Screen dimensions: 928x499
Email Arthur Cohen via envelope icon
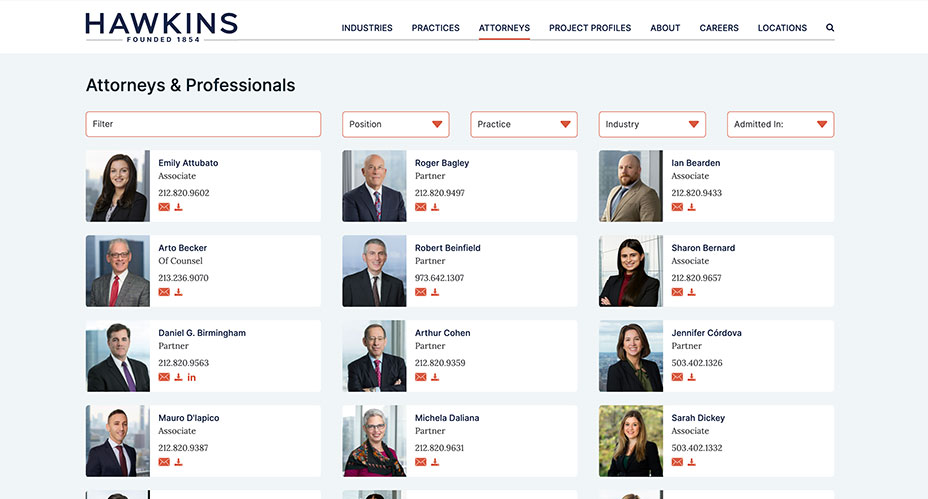click(420, 377)
